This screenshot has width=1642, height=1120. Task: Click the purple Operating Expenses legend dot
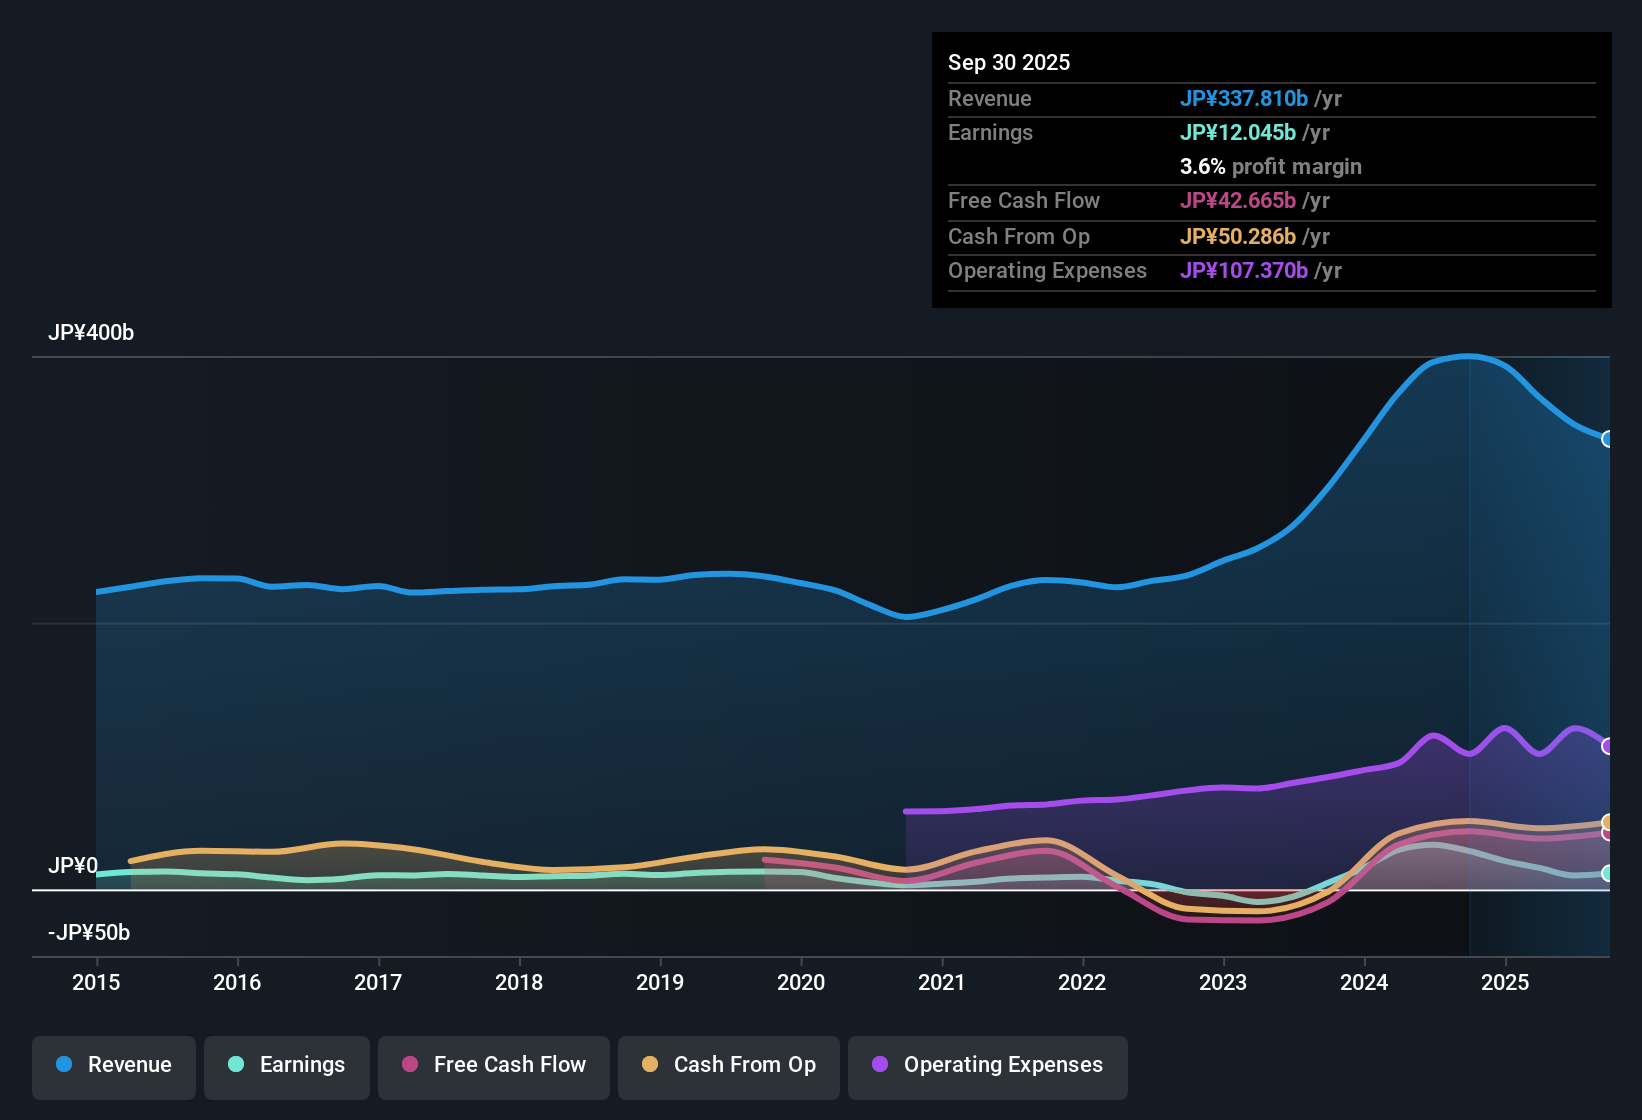coord(880,1065)
